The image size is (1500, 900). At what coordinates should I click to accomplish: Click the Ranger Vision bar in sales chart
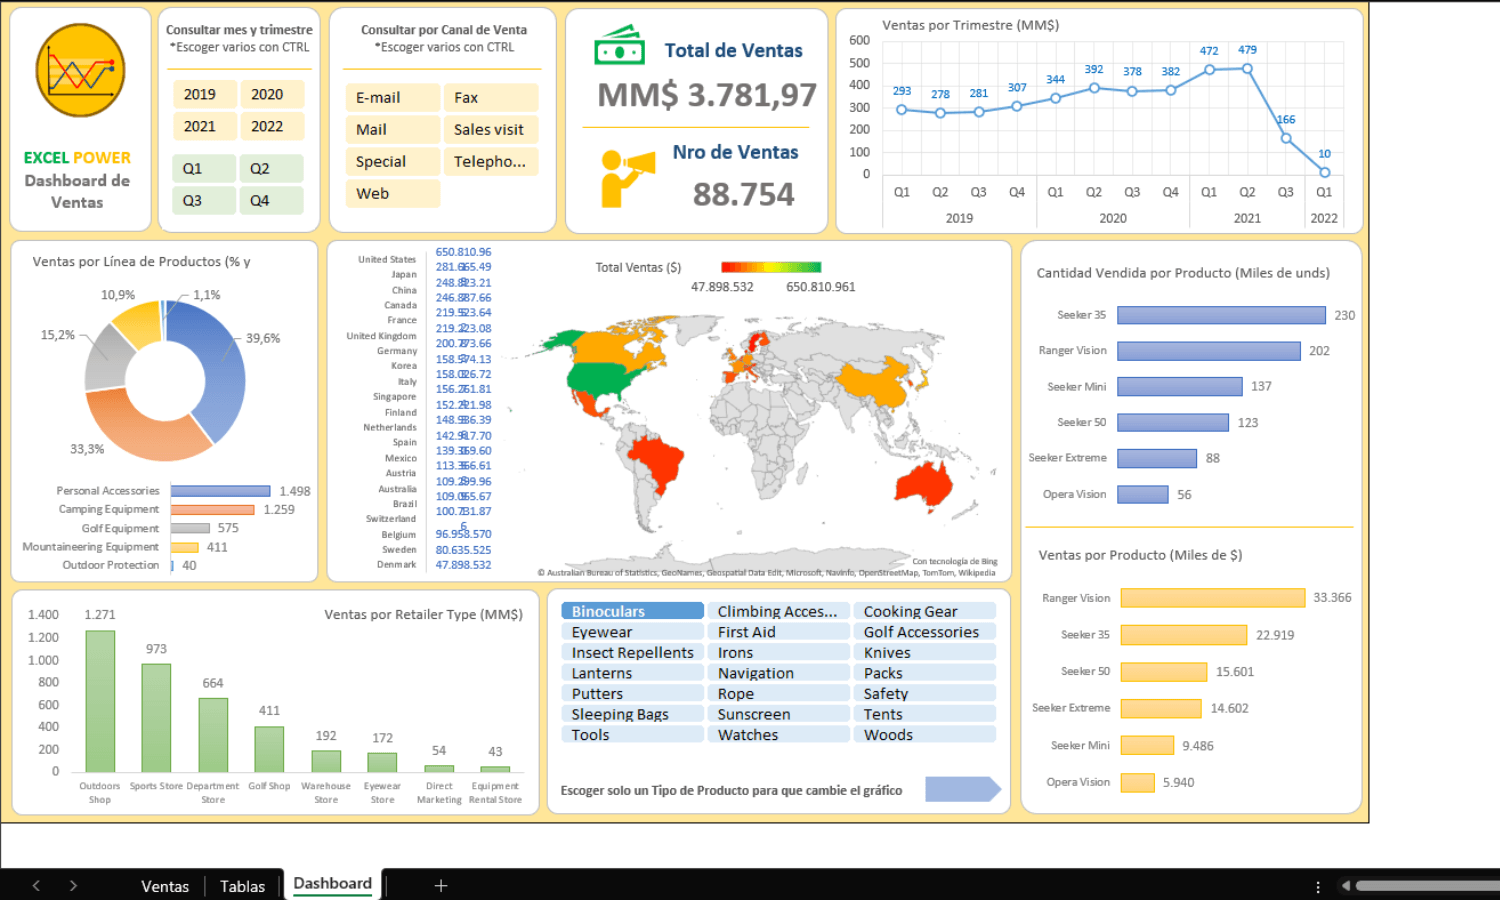tap(1213, 598)
